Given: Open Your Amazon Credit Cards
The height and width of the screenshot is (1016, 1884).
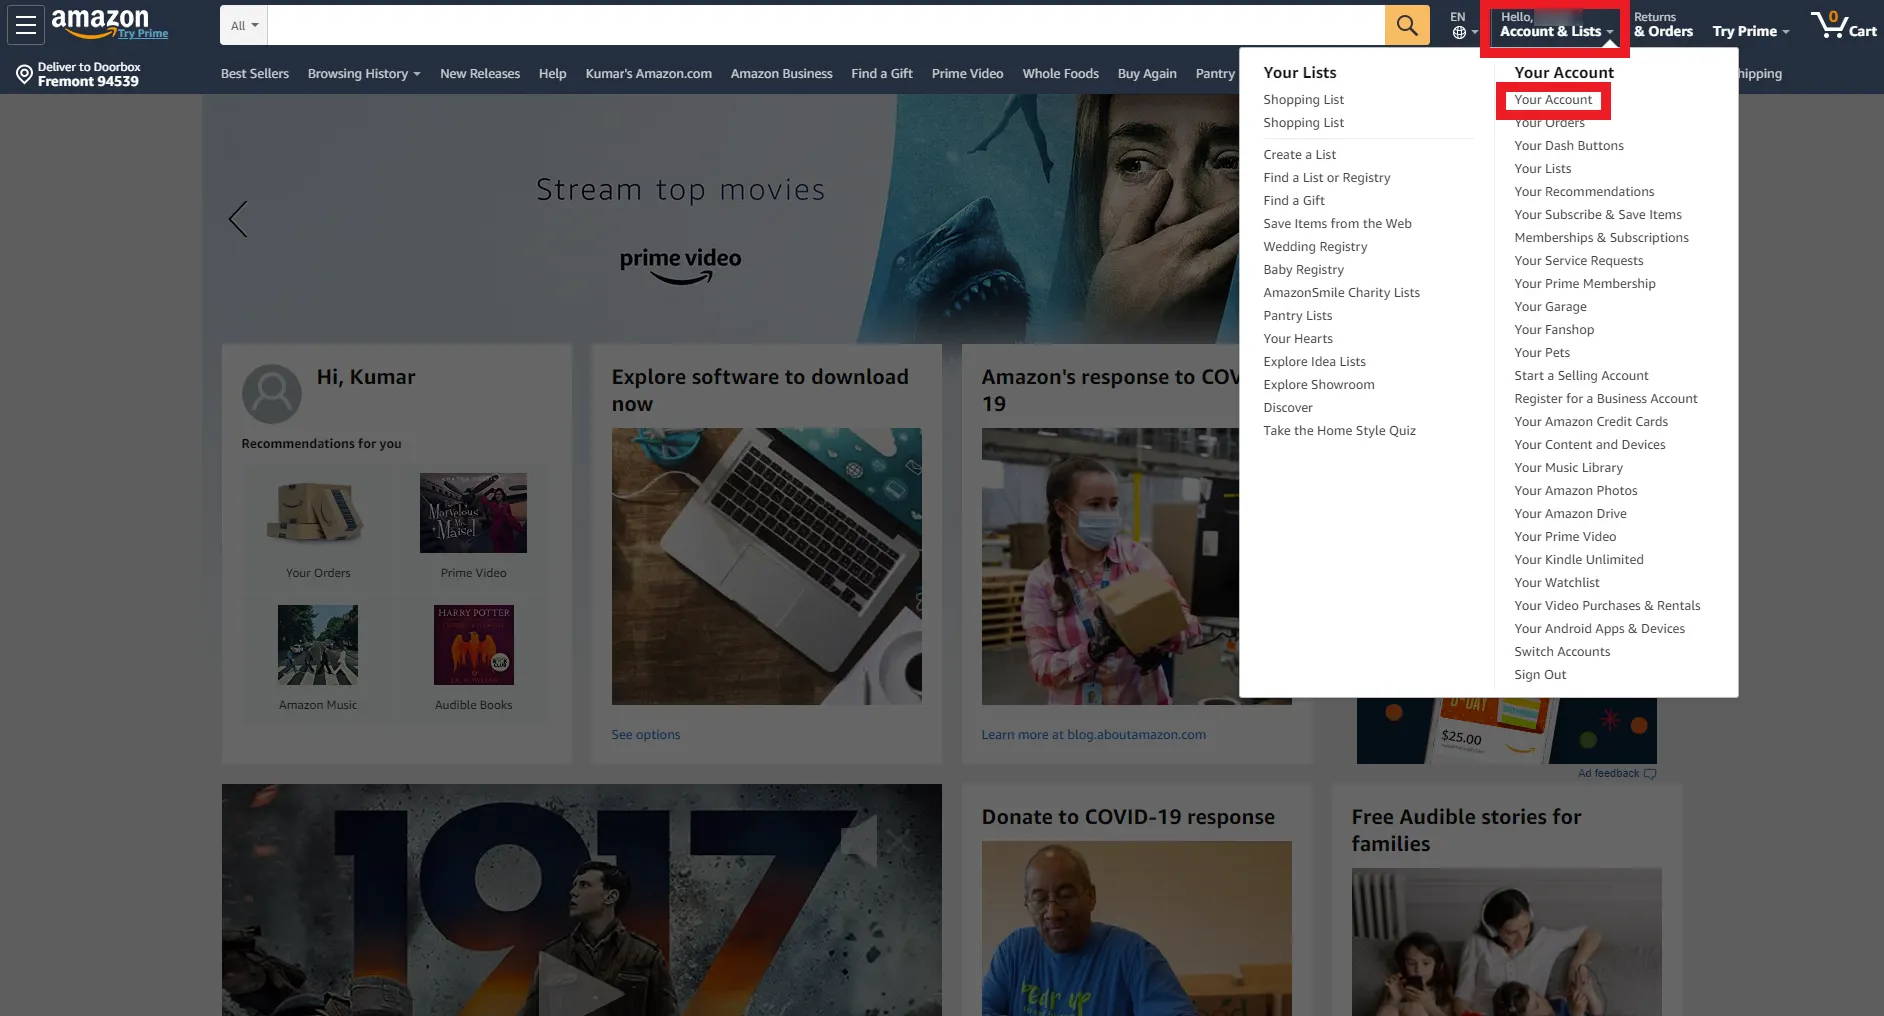Looking at the screenshot, I should [x=1591, y=421].
